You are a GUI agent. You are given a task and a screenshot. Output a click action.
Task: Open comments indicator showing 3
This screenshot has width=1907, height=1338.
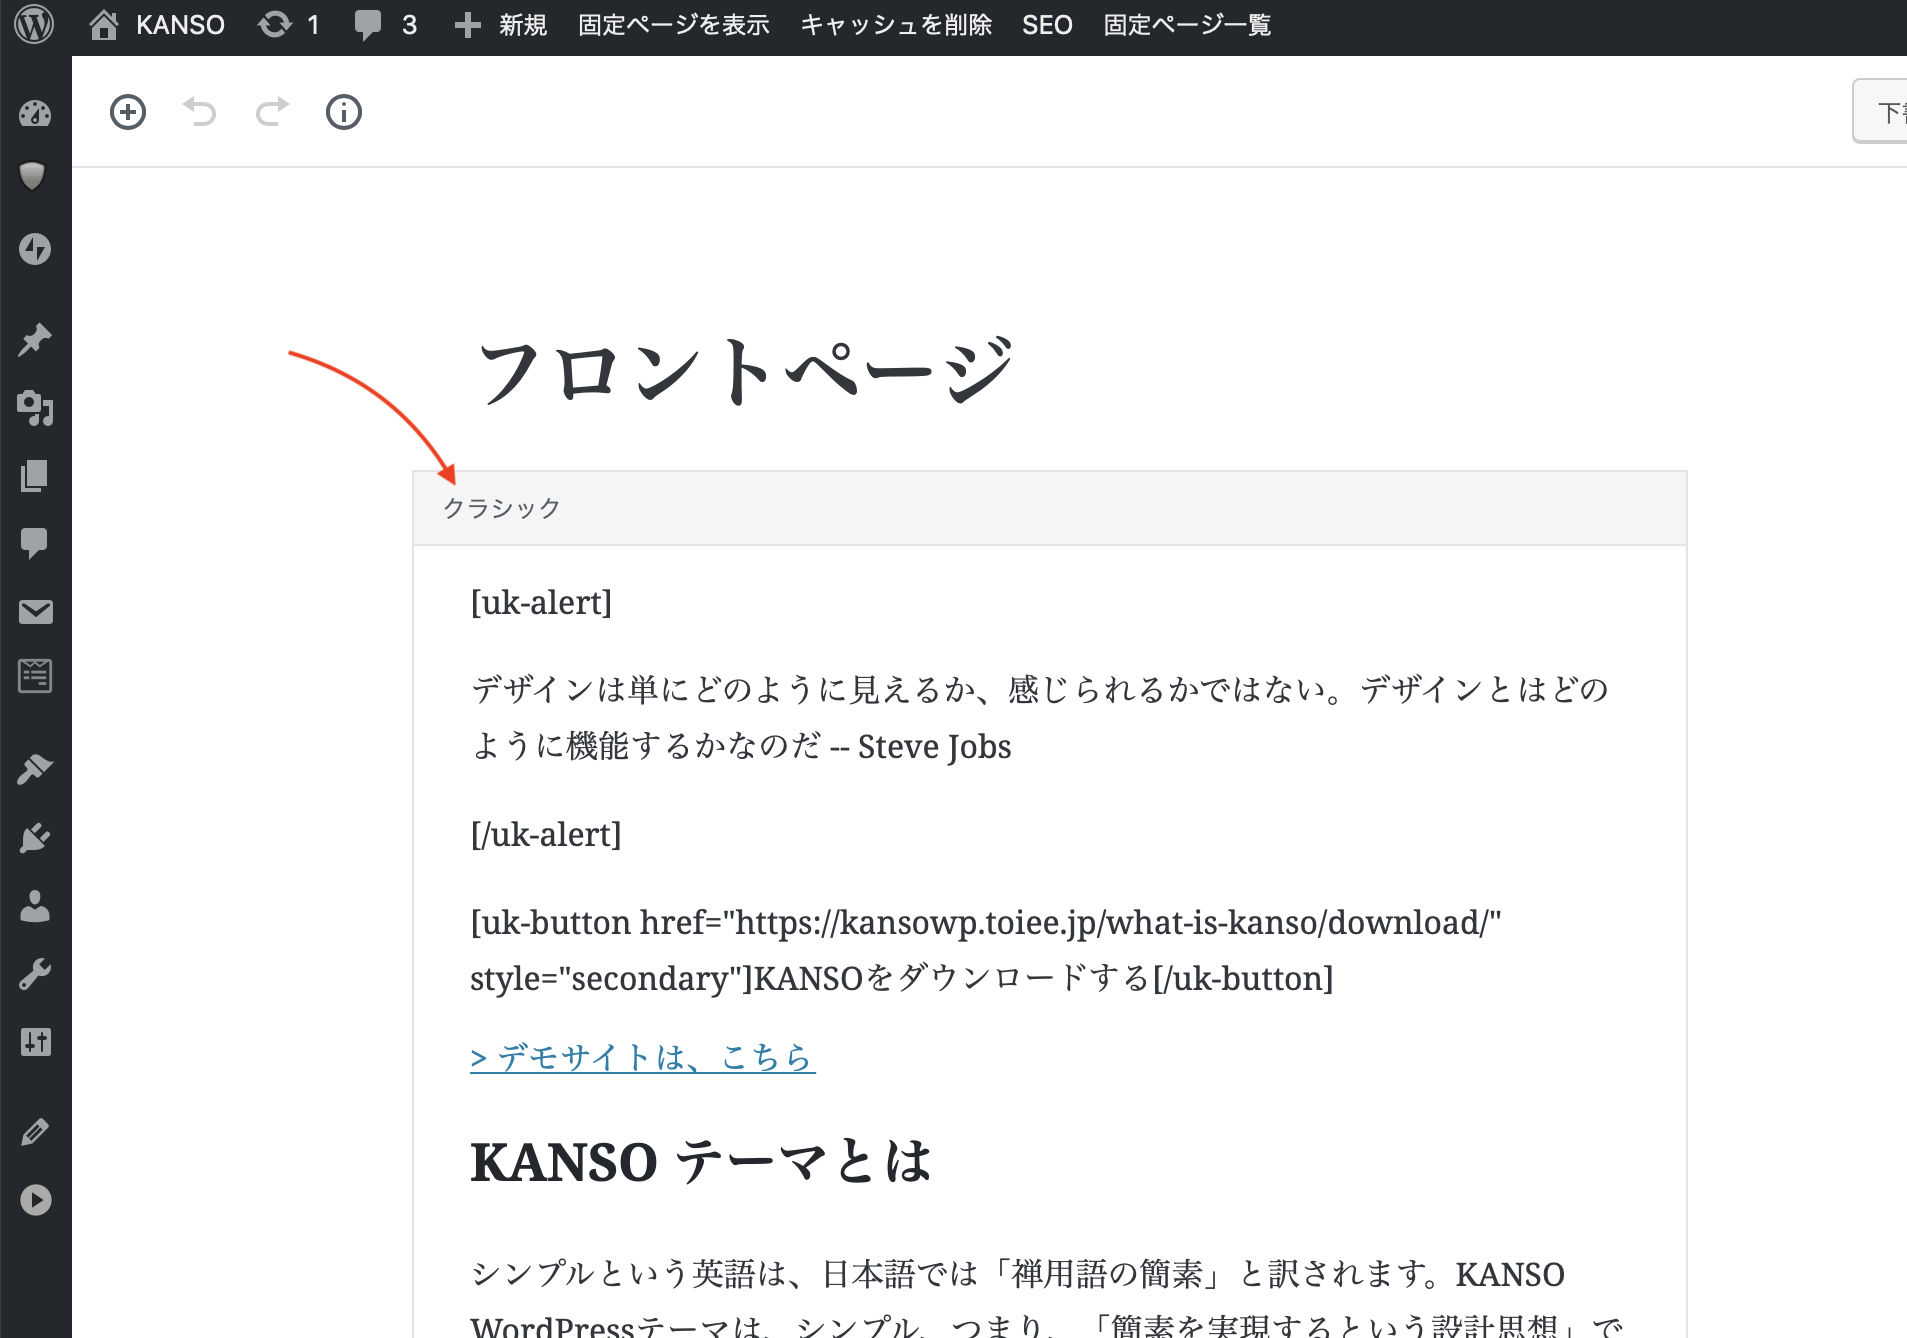click(x=385, y=24)
